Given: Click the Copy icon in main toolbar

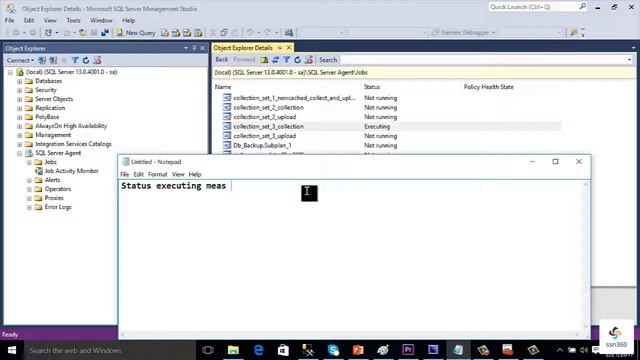Looking at the screenshot, I should tap(224, 33).
